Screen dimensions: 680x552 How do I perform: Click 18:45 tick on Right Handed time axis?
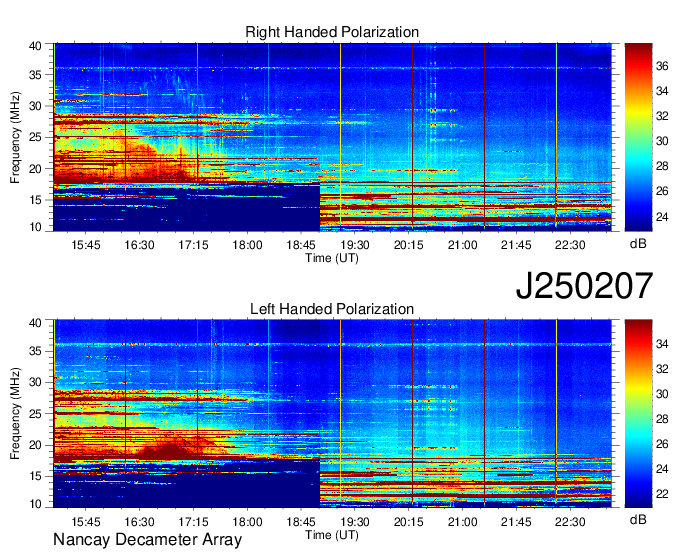[x=301, y=245]
